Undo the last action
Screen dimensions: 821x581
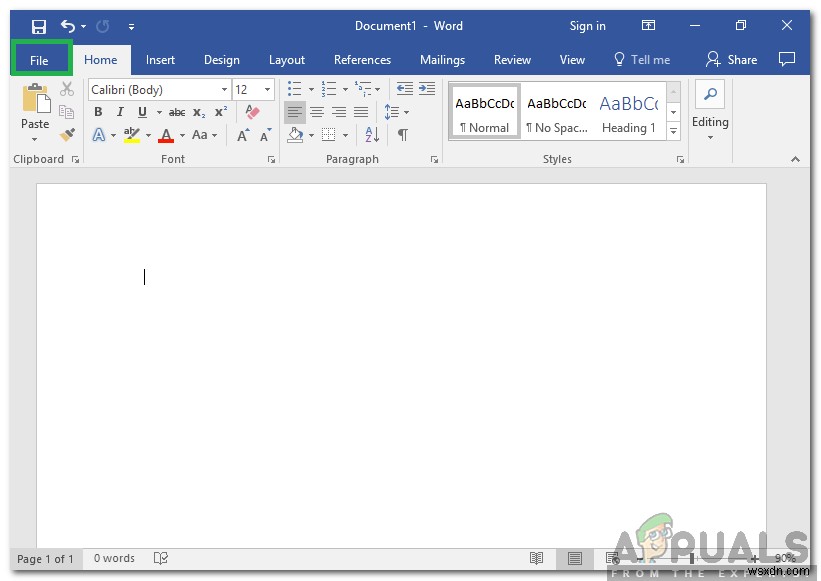click(68, 26)
